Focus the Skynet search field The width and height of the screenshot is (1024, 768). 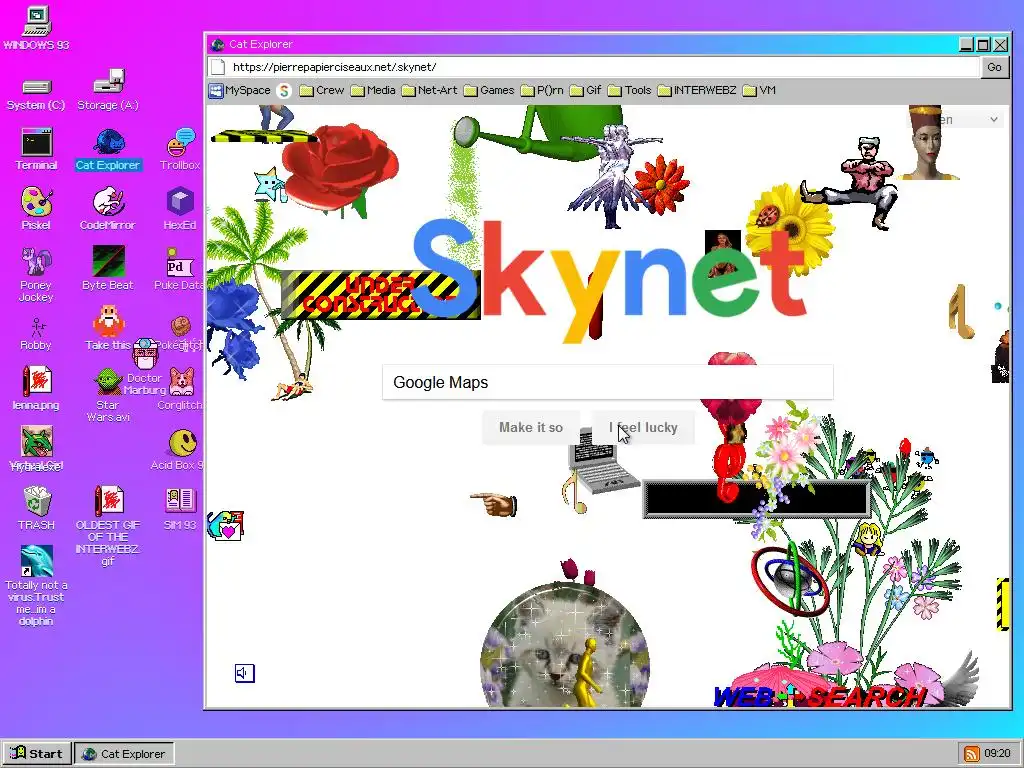(607, 382)
